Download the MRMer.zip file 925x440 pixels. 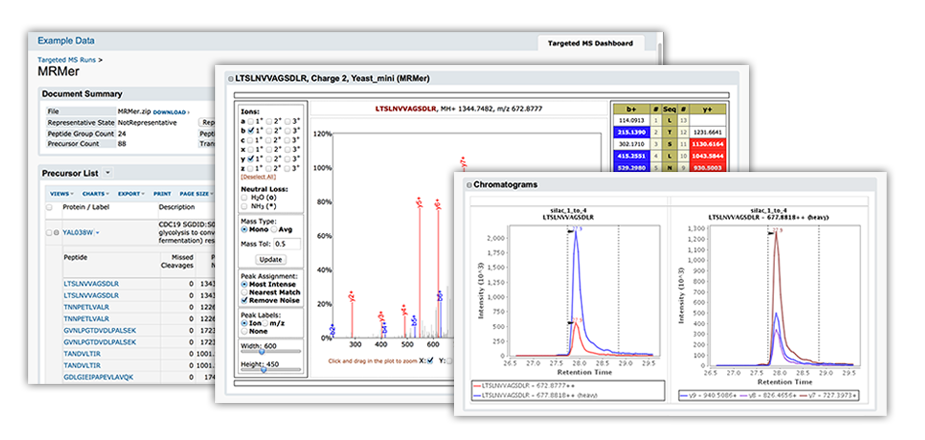pyautogui.click(x=171, y=112)
